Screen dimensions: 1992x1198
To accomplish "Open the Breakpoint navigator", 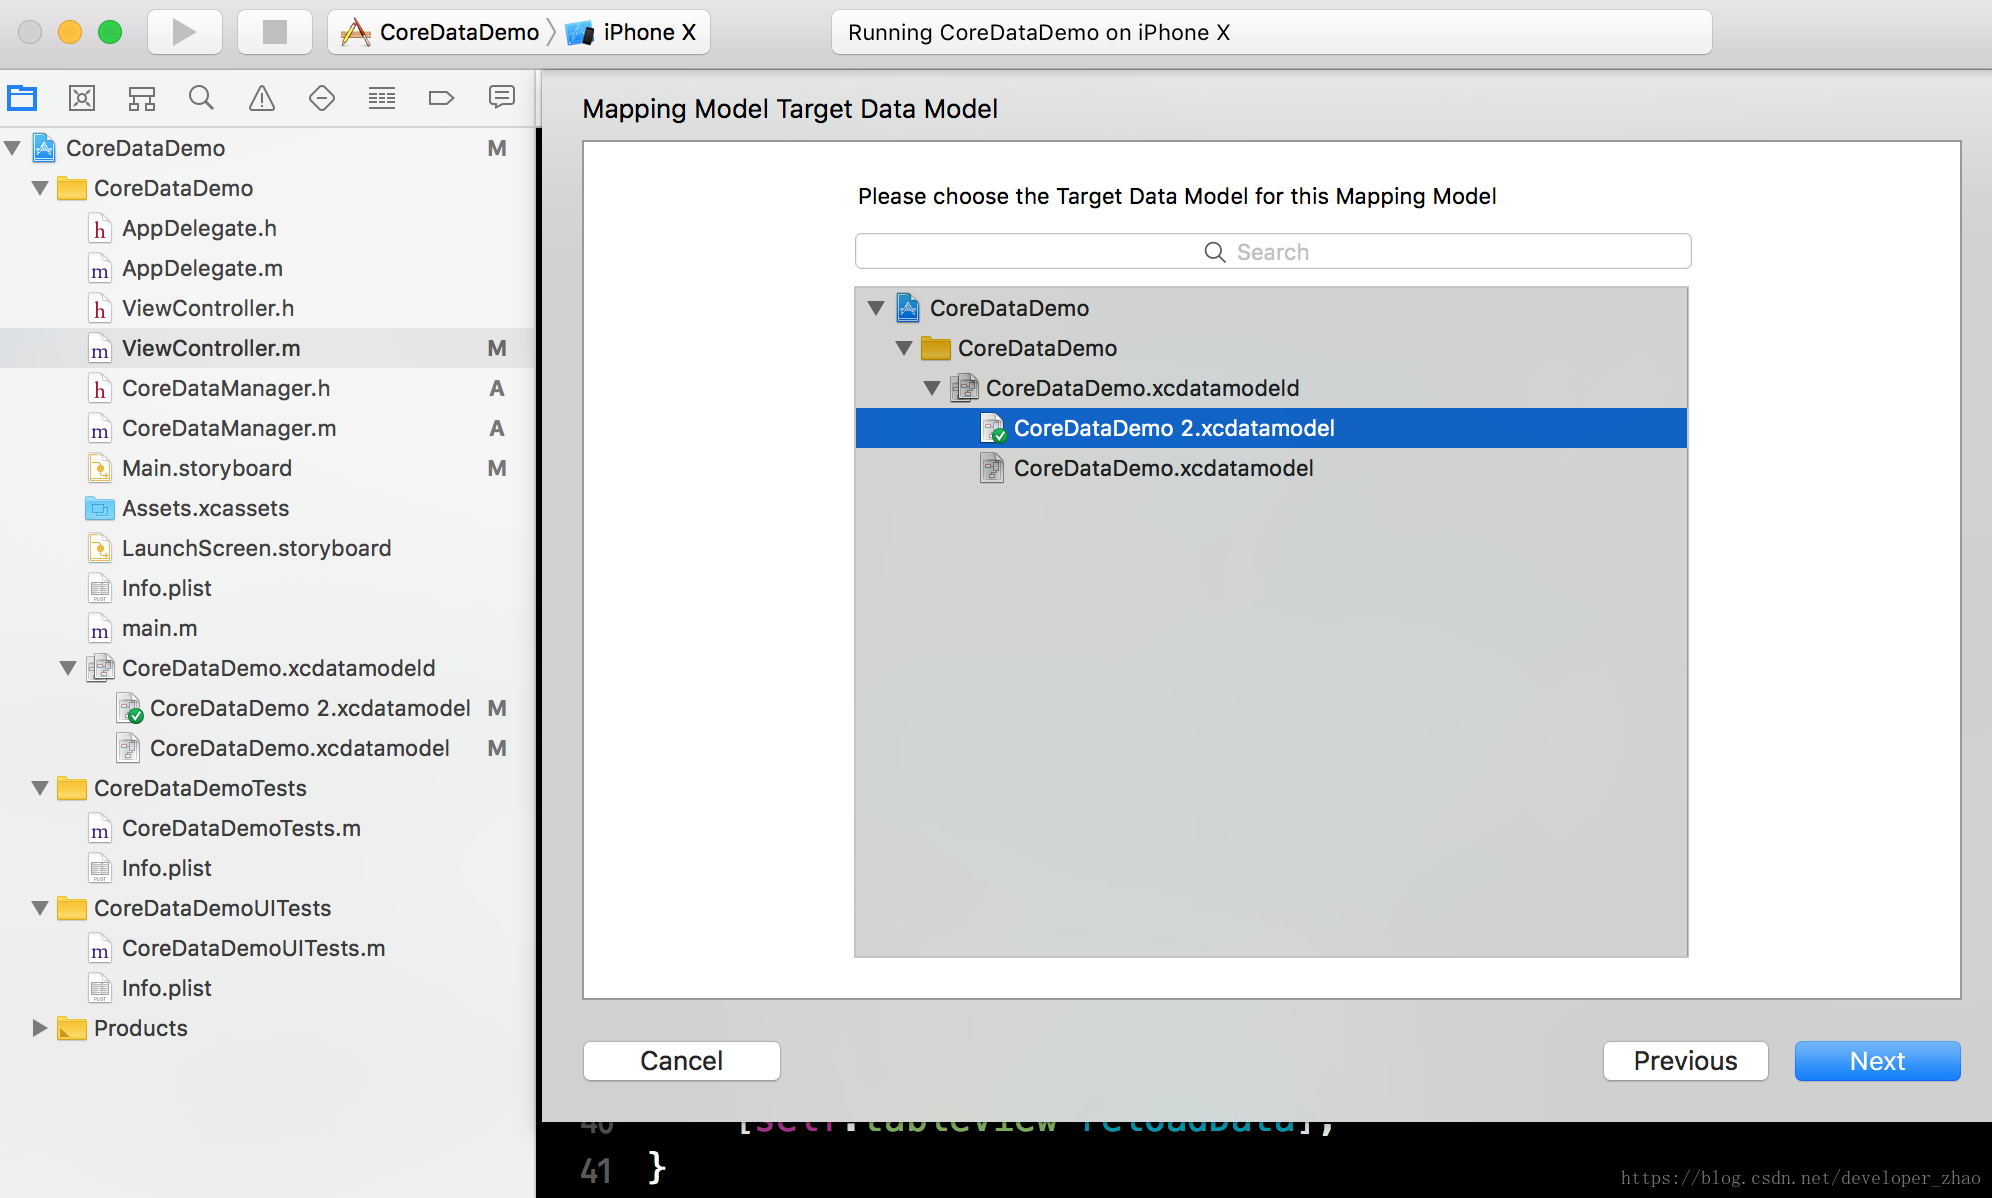I will coord(441,98).
